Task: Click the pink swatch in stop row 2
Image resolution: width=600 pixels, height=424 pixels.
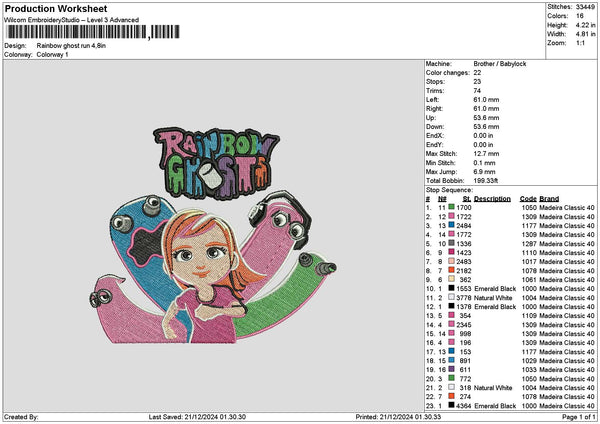Action: 452,216
